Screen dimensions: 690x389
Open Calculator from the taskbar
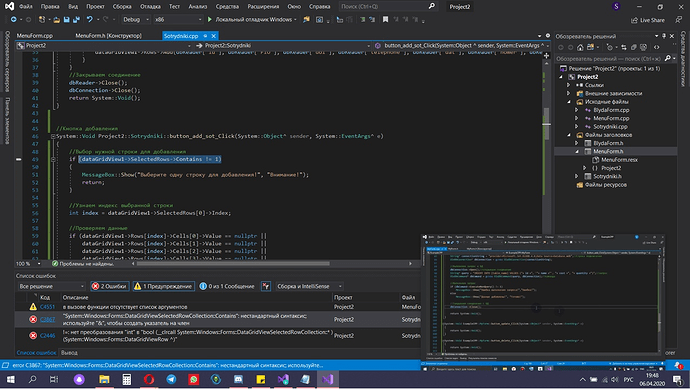point(126,379)
